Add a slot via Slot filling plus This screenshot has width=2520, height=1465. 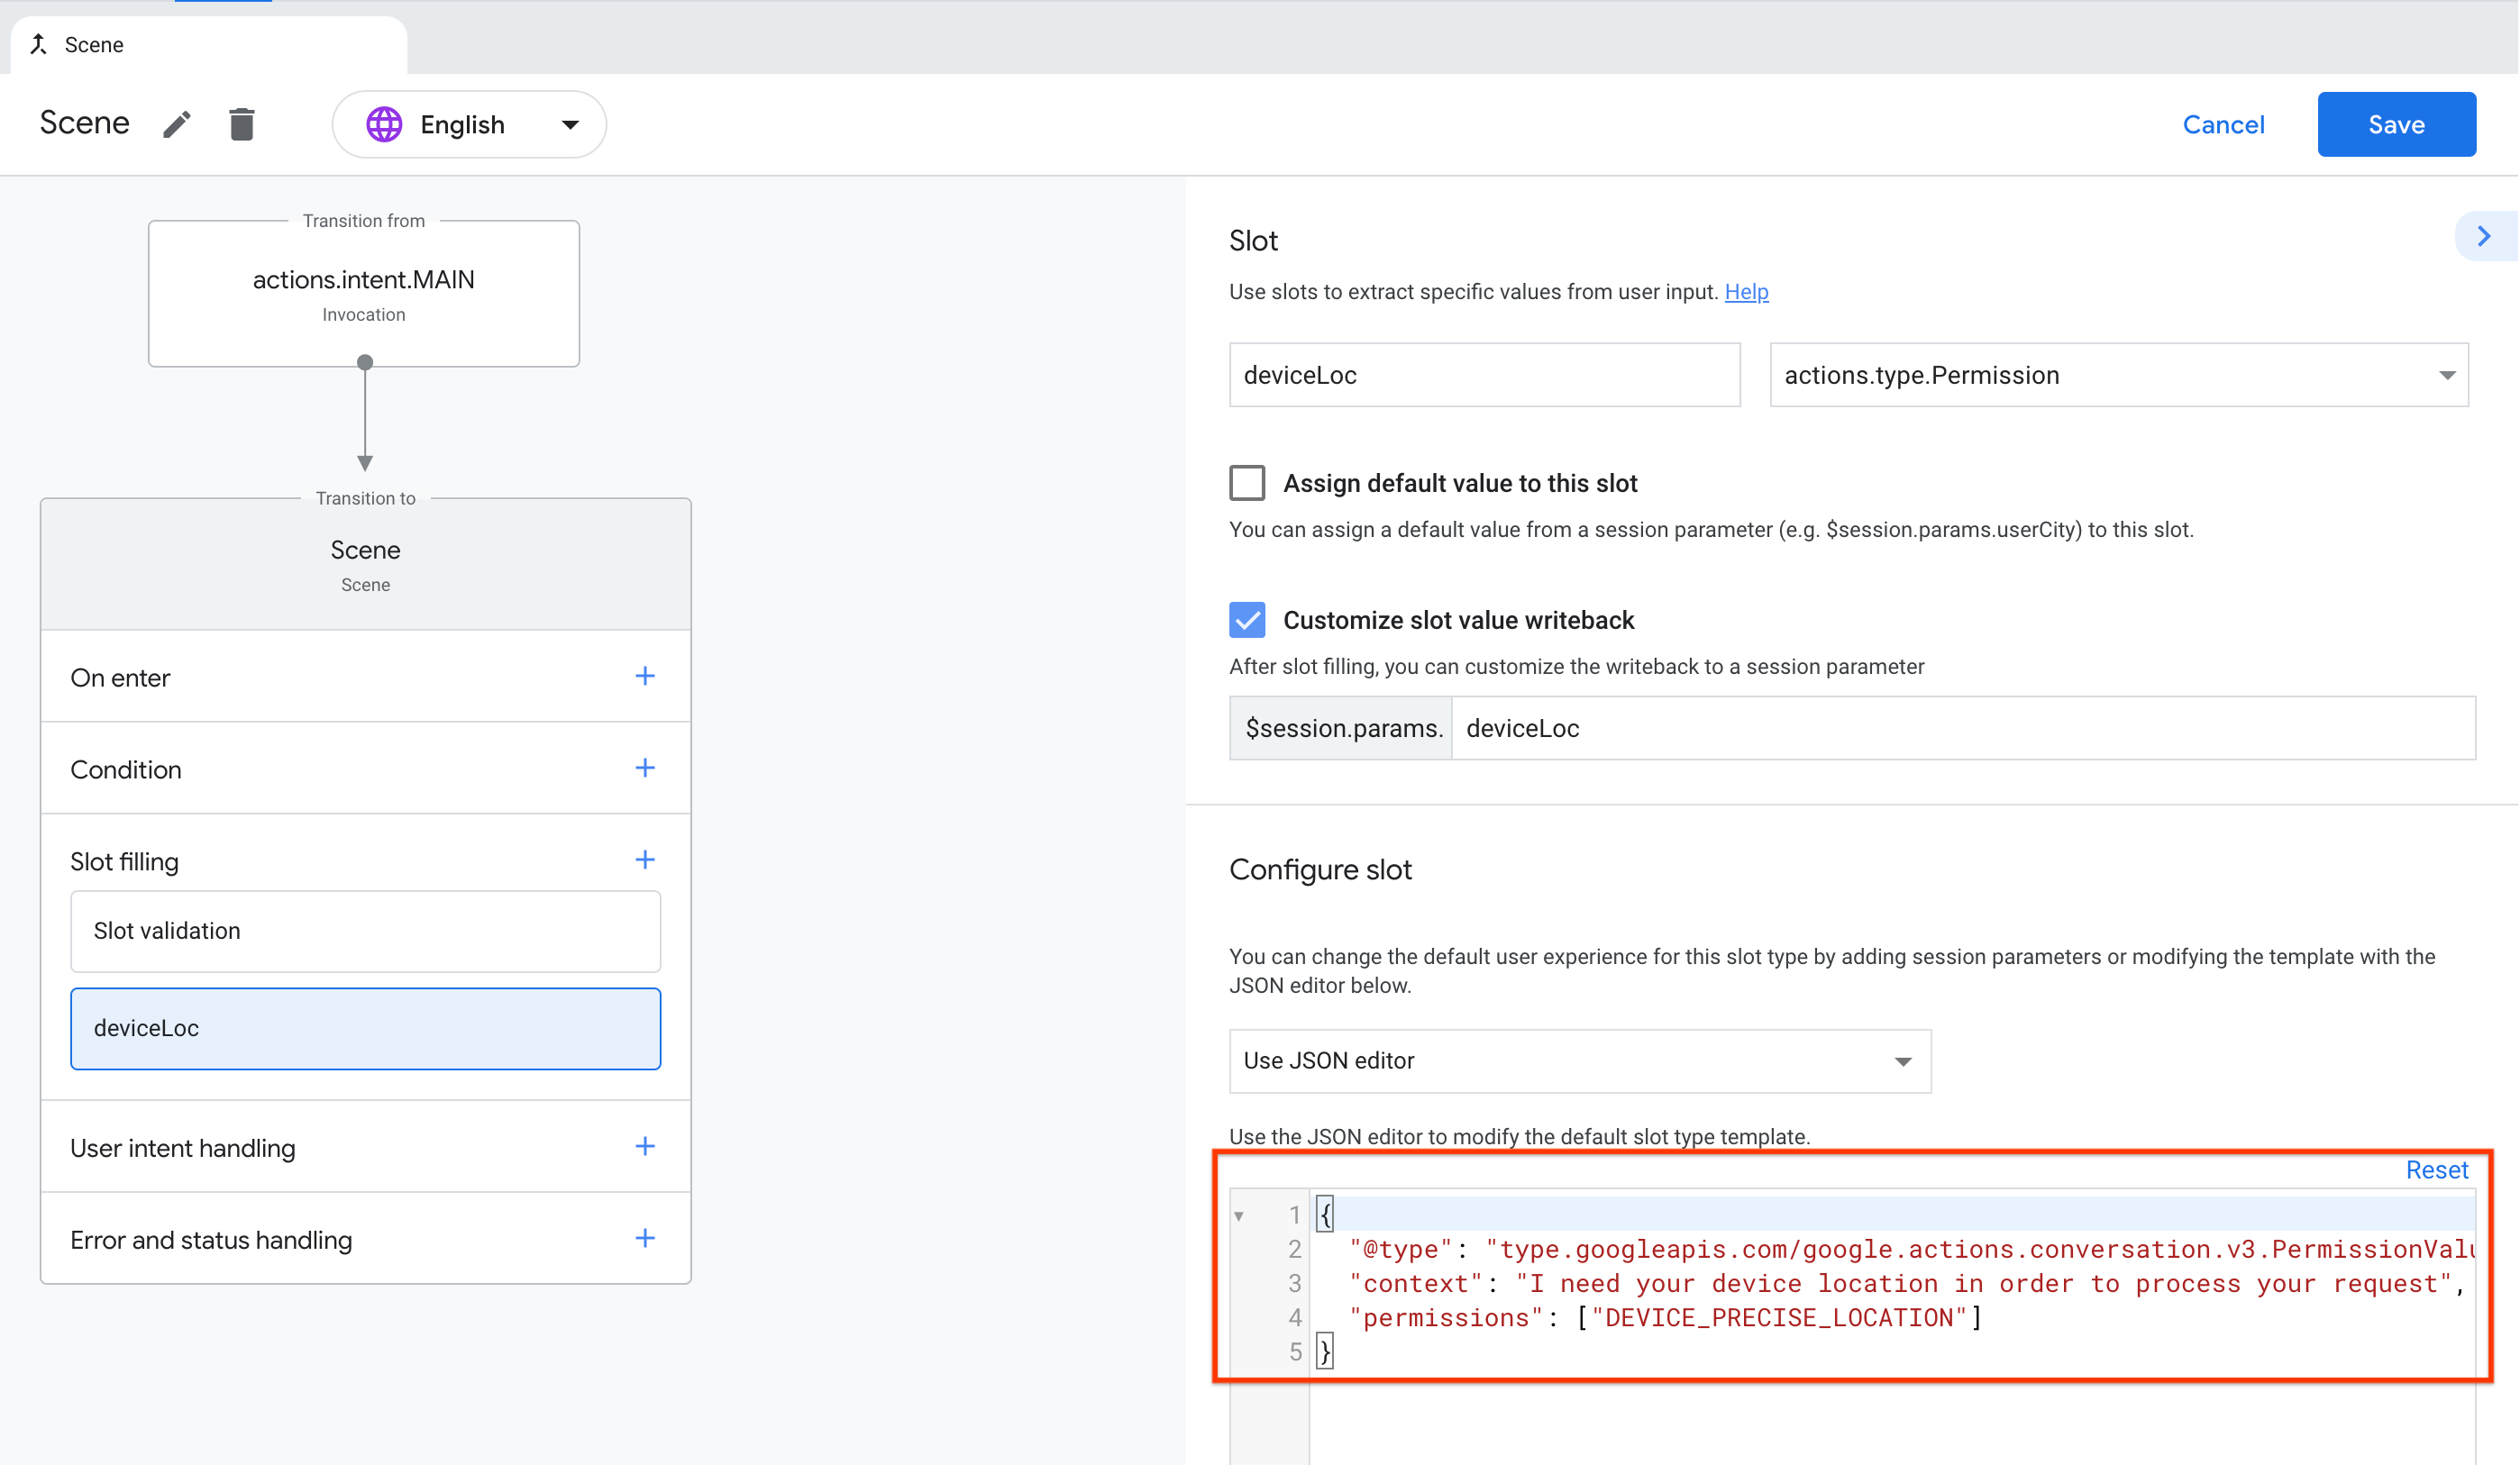coord(645,860)
